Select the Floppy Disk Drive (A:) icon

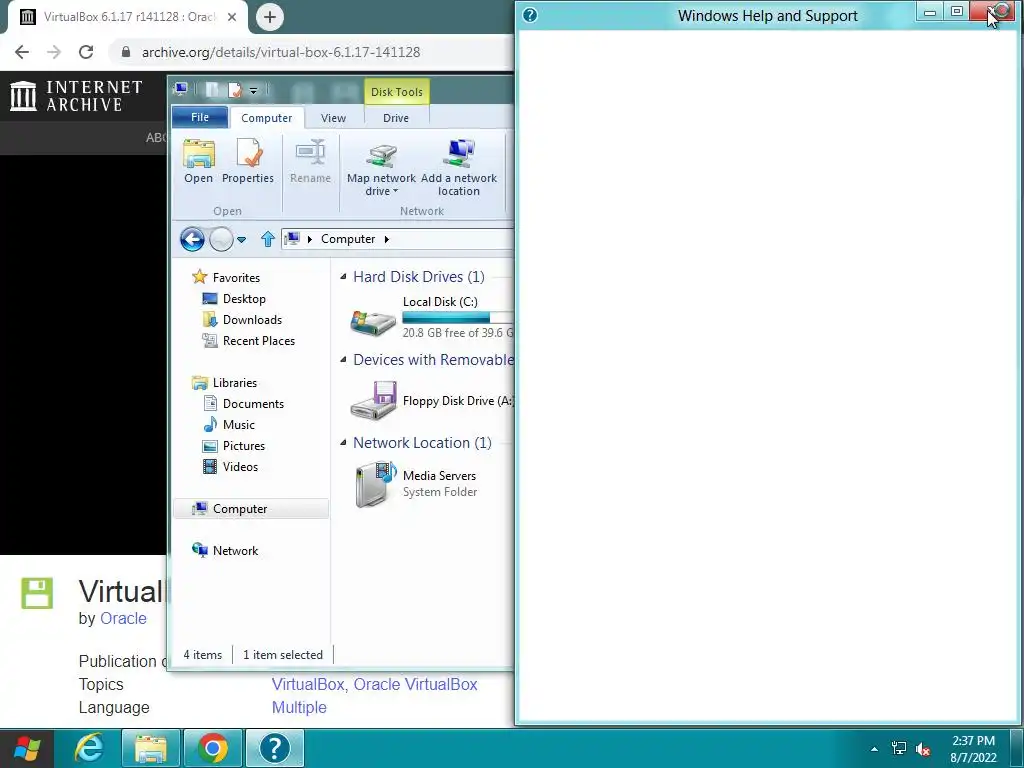373,400
